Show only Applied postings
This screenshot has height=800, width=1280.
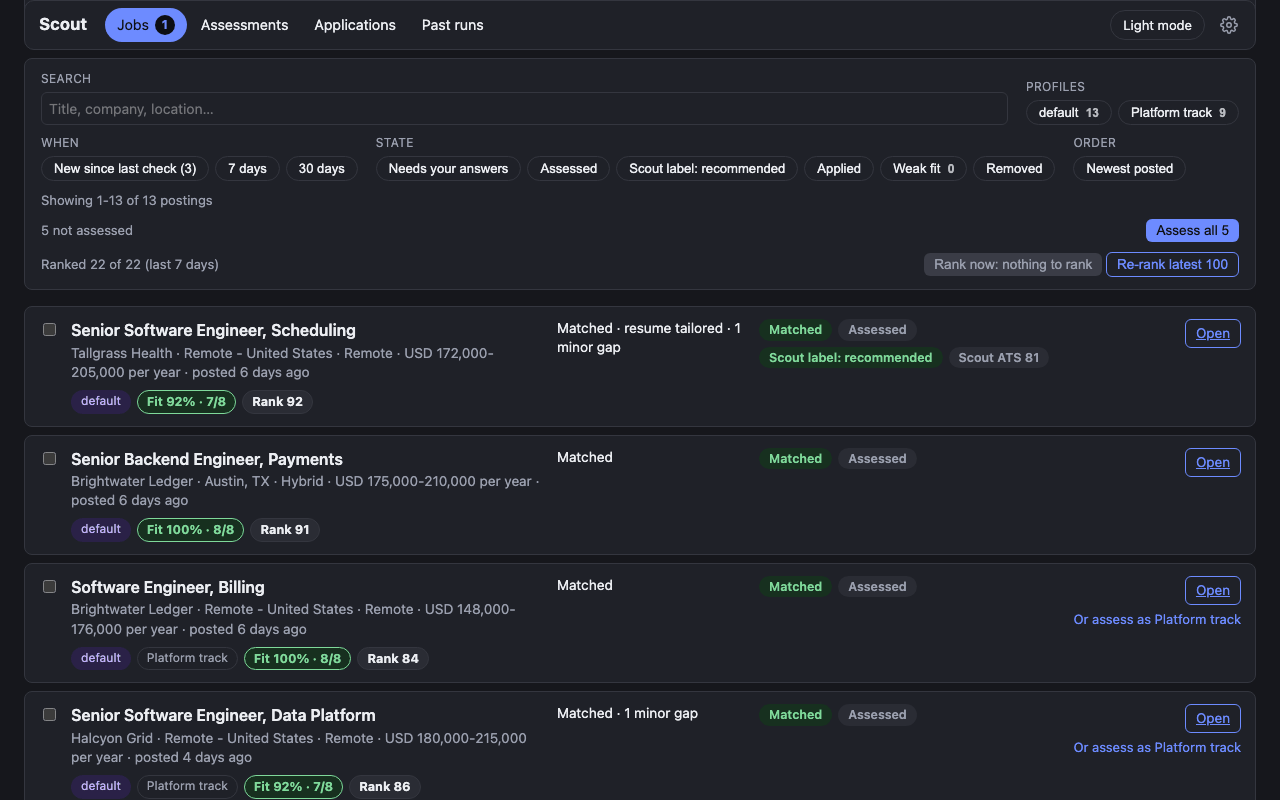[839, 169]
